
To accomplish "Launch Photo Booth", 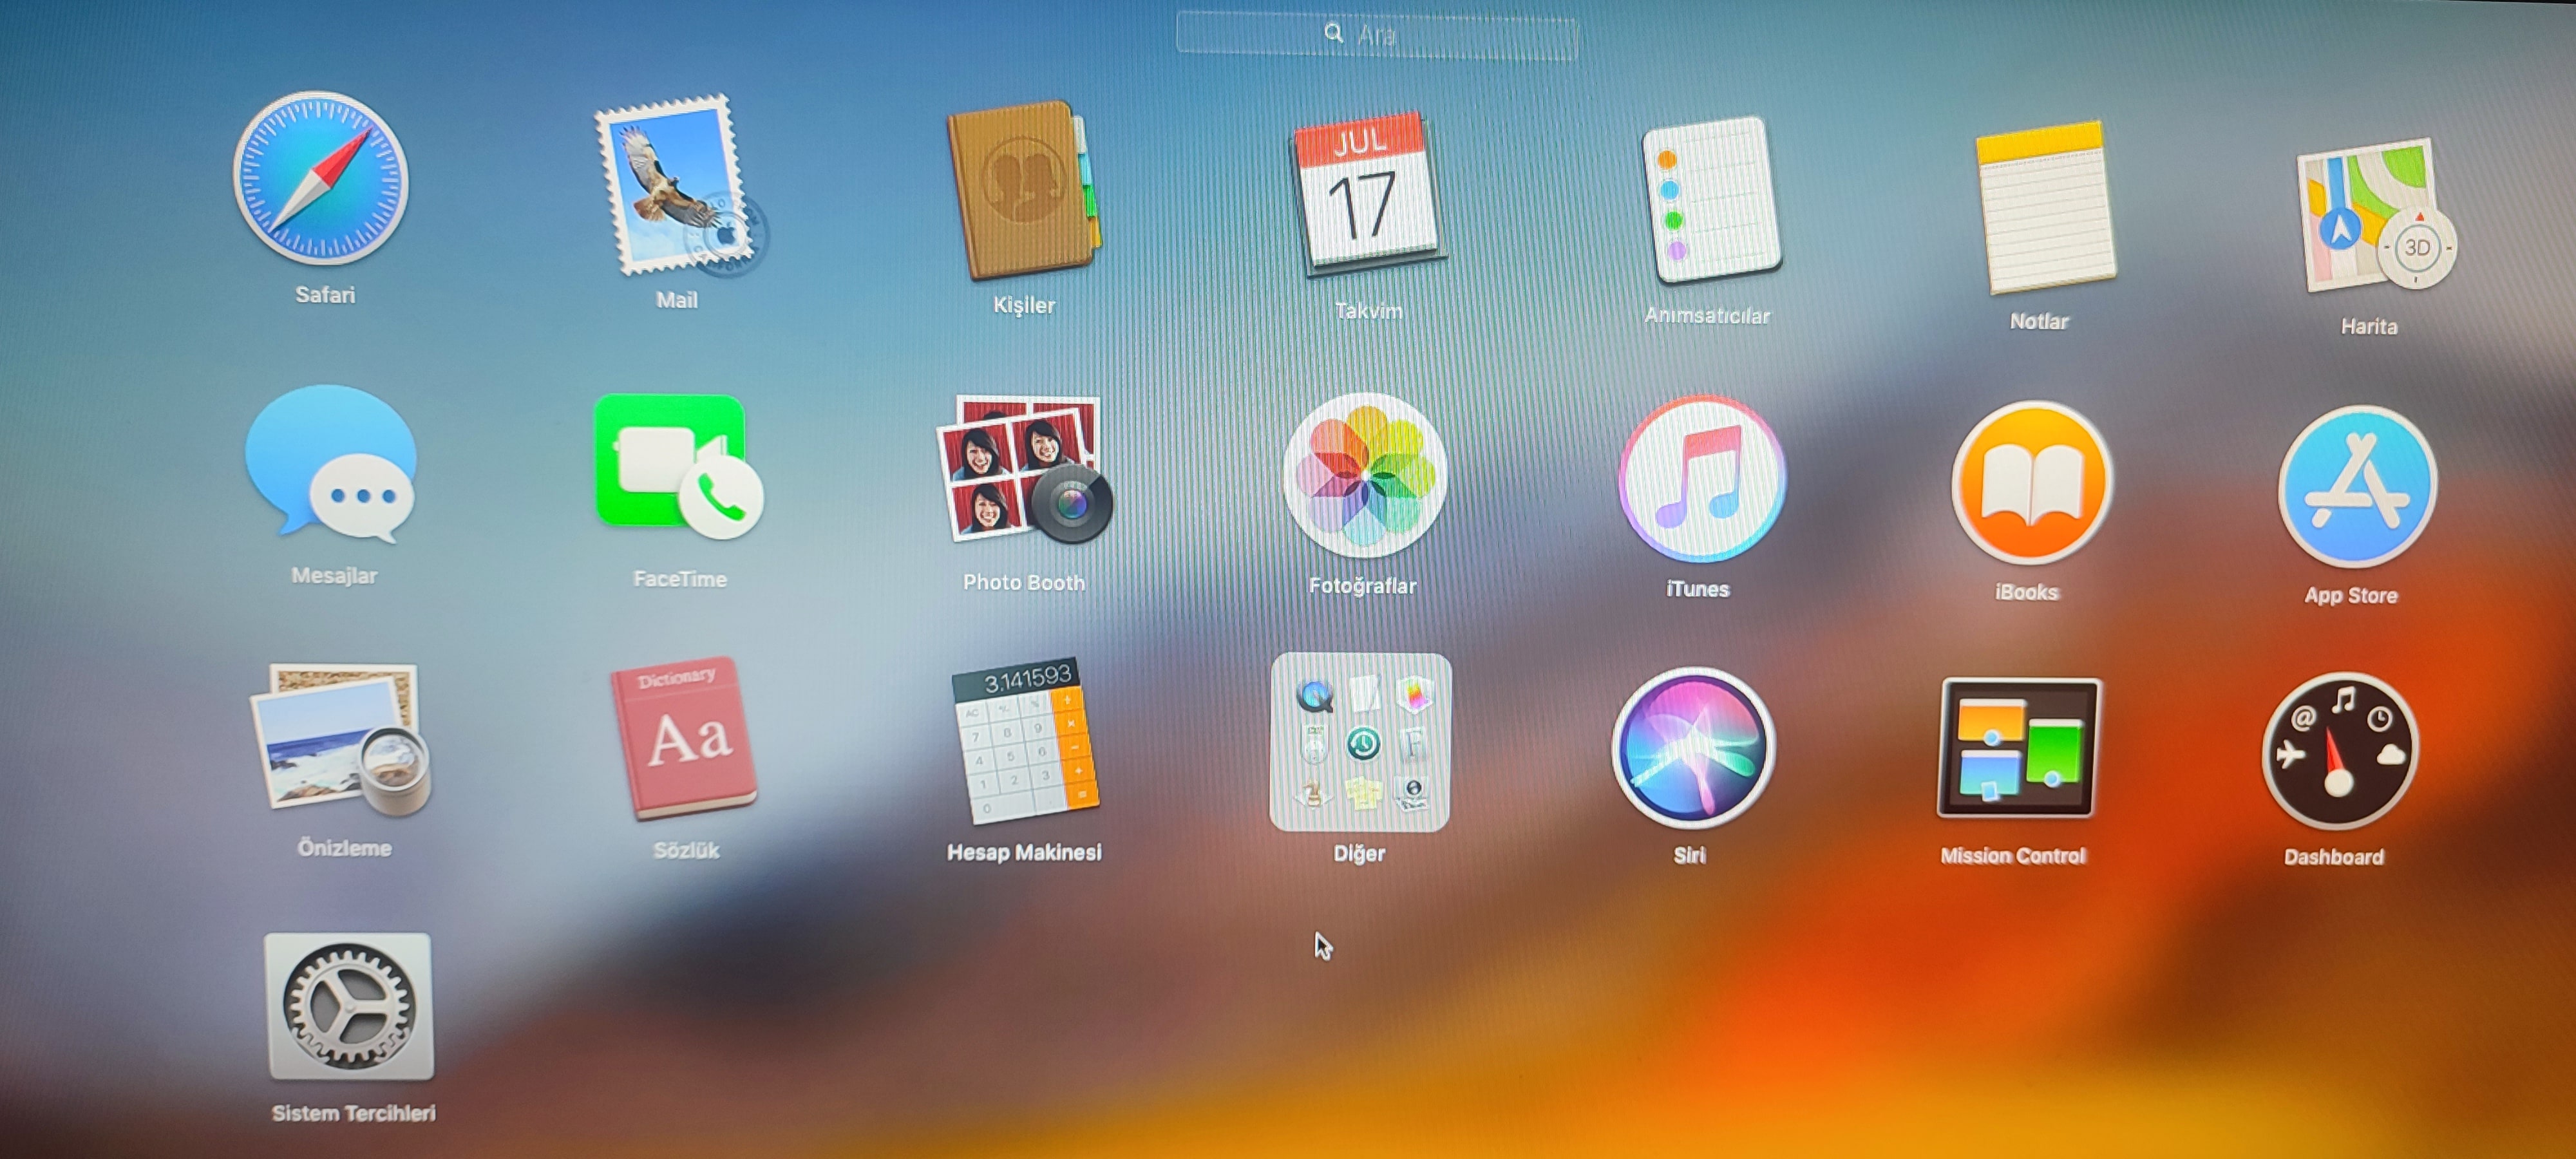I will tap(1023, 470).
